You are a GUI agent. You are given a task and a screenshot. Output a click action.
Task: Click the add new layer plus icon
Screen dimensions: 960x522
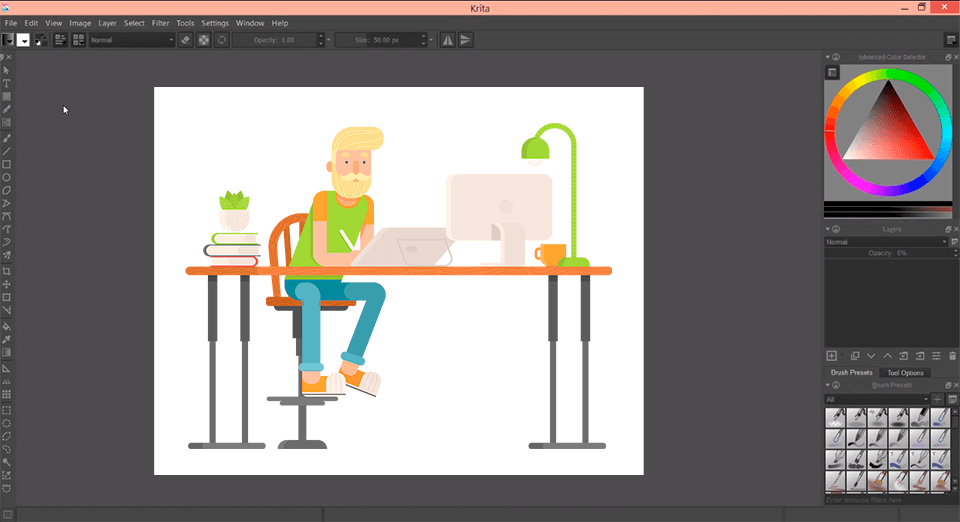click(x=831, y=356)
